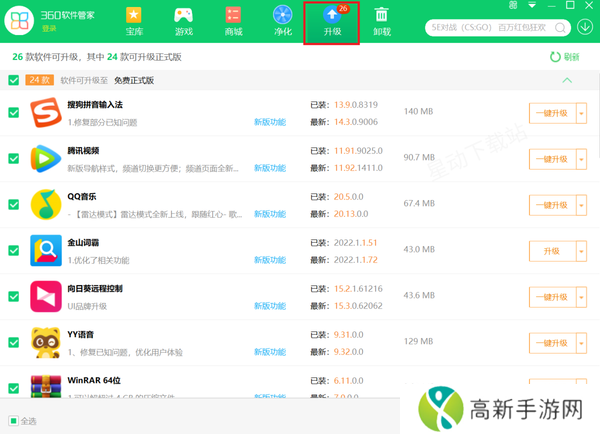Click the YY语音 raccoon app icon
600x434 pixels.
46,342
